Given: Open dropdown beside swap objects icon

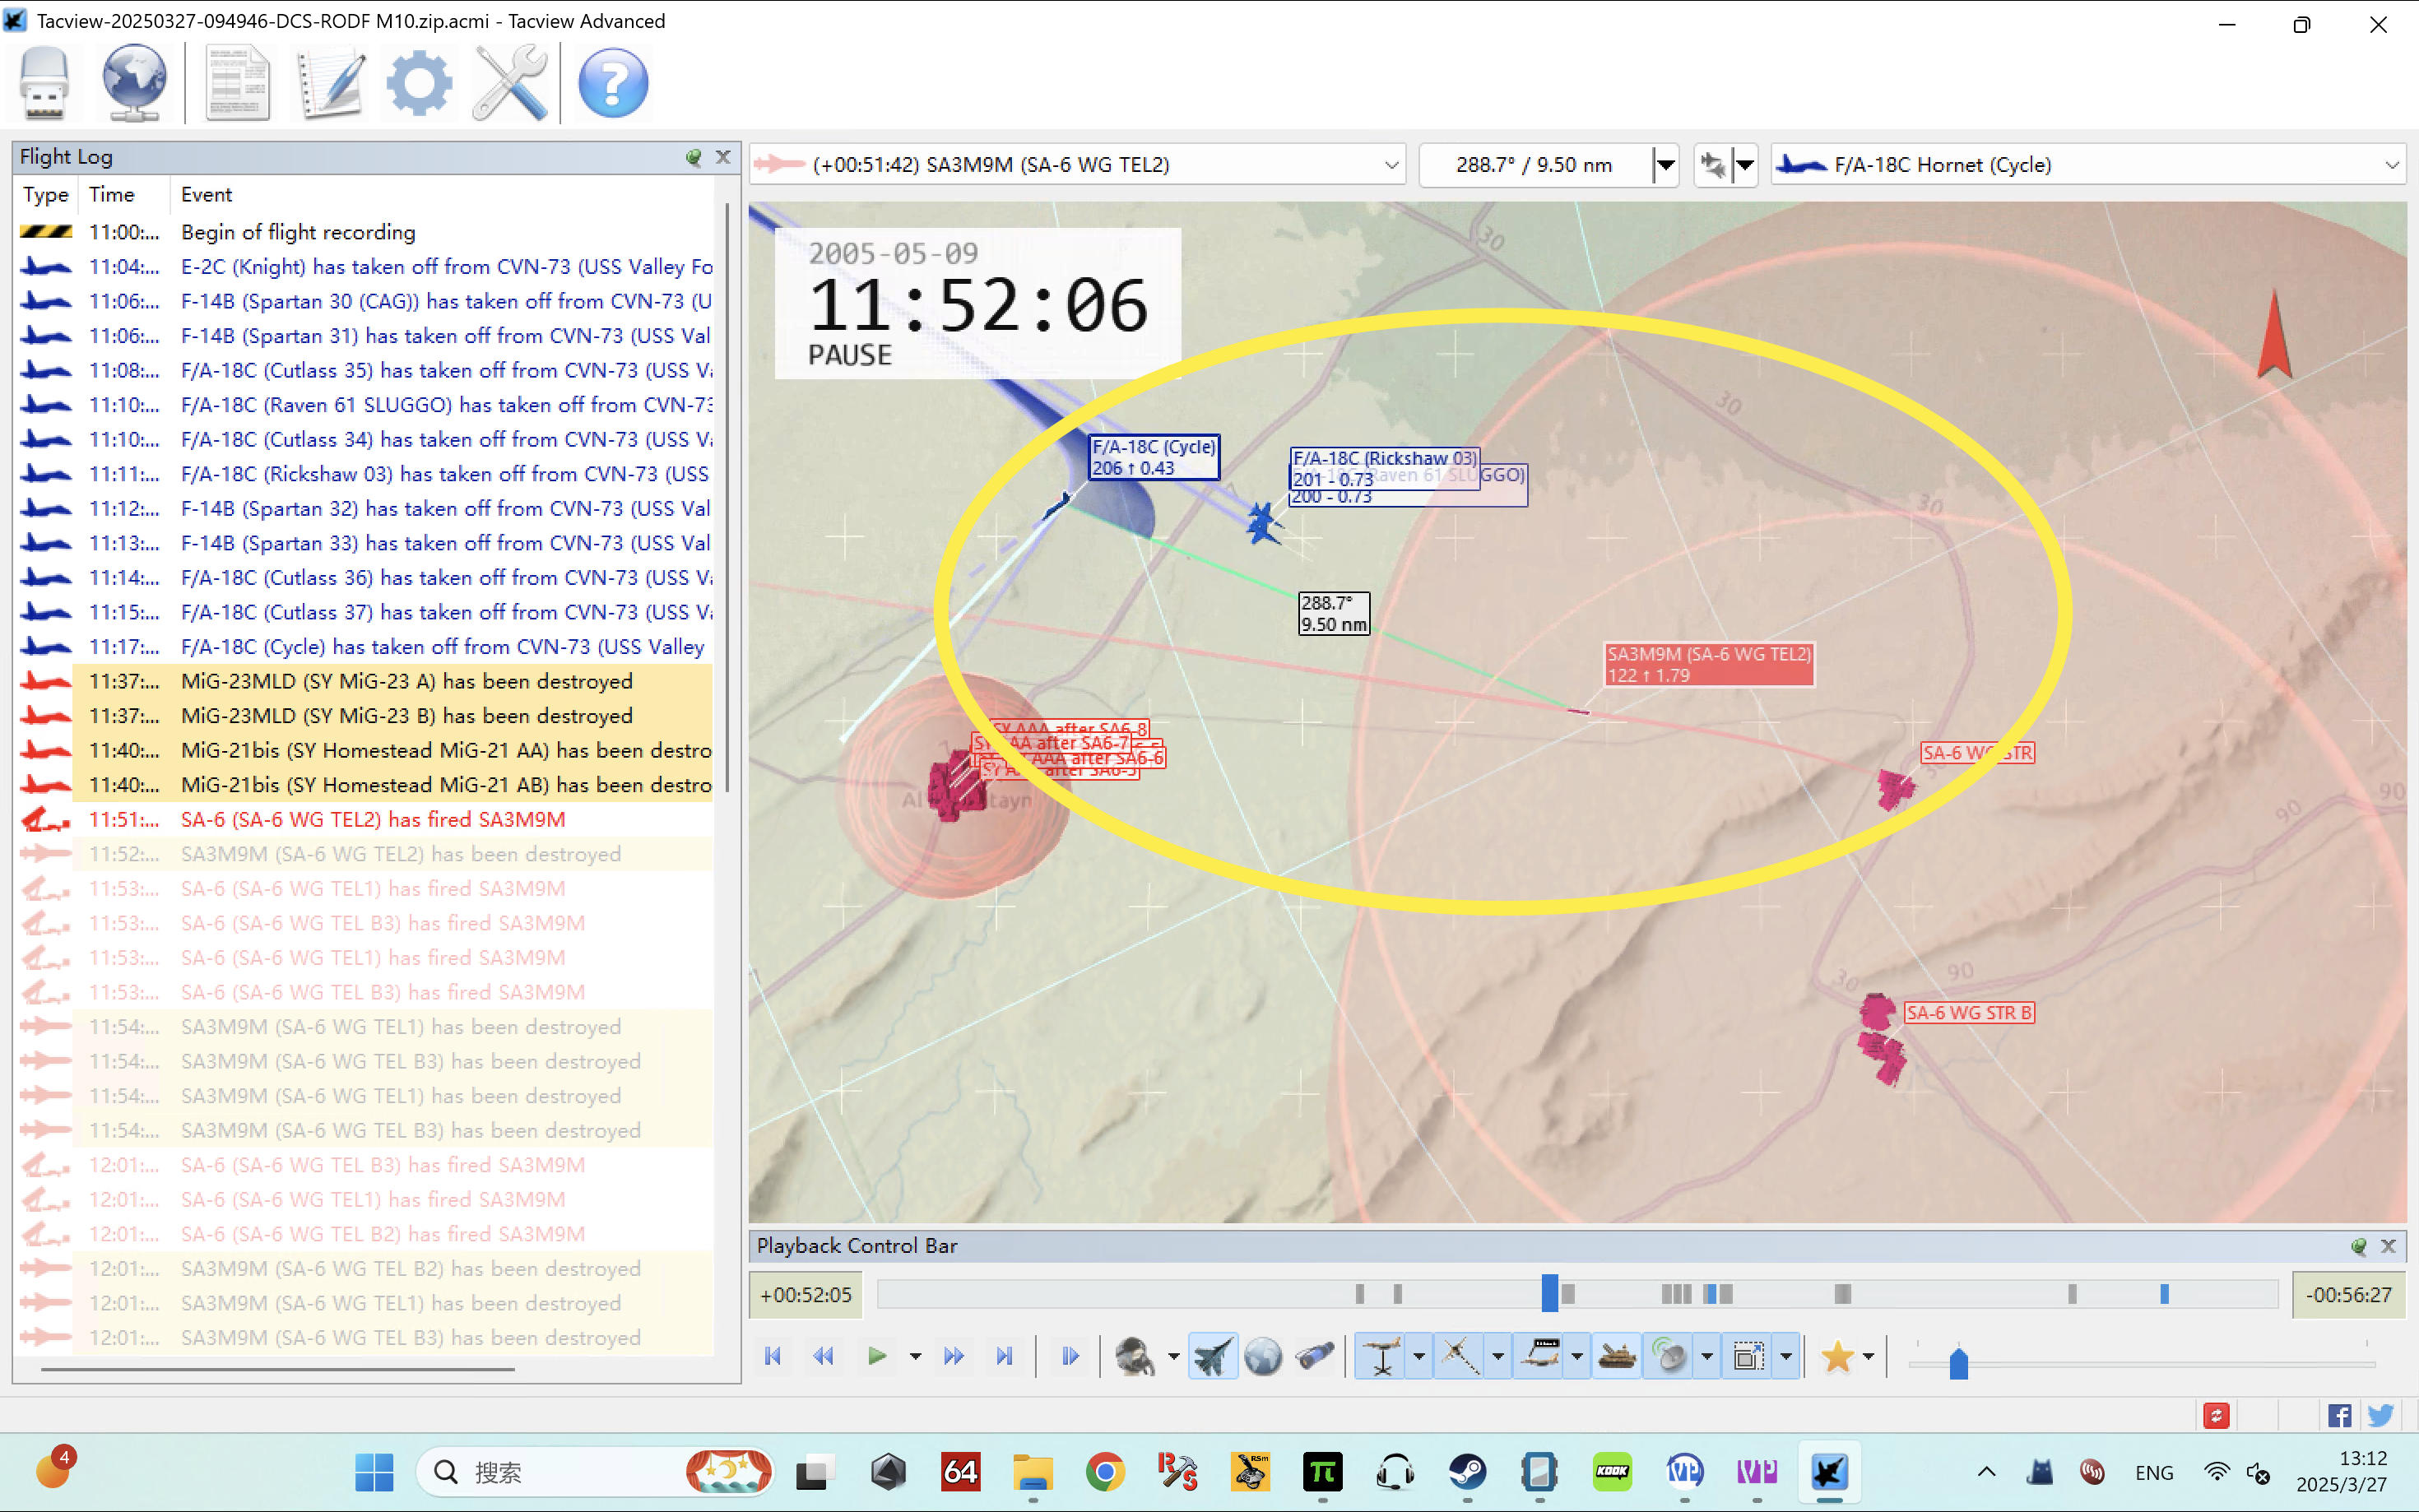Looking at the screenshot, I should pyautogui.click(x=1744, y=164).
